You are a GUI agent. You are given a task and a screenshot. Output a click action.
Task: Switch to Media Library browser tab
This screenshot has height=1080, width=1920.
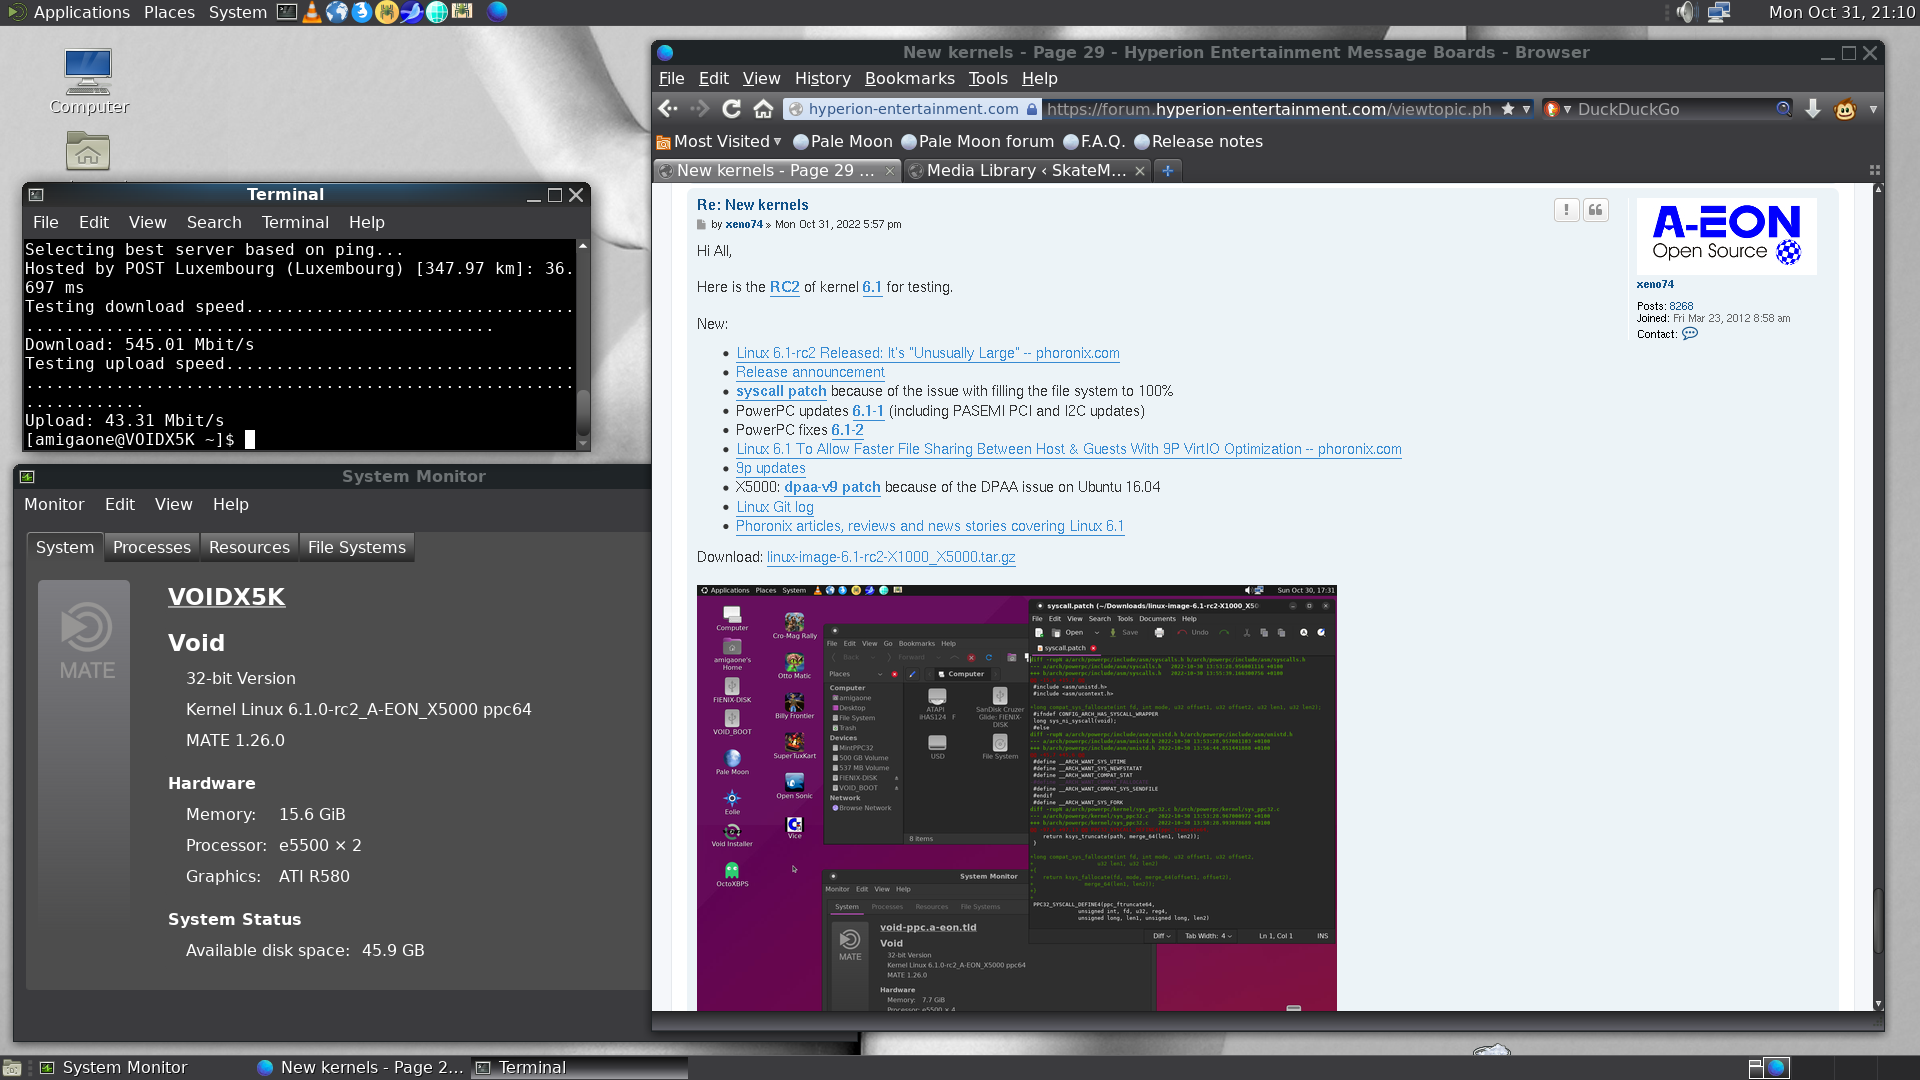click(x=1026, y=171)
